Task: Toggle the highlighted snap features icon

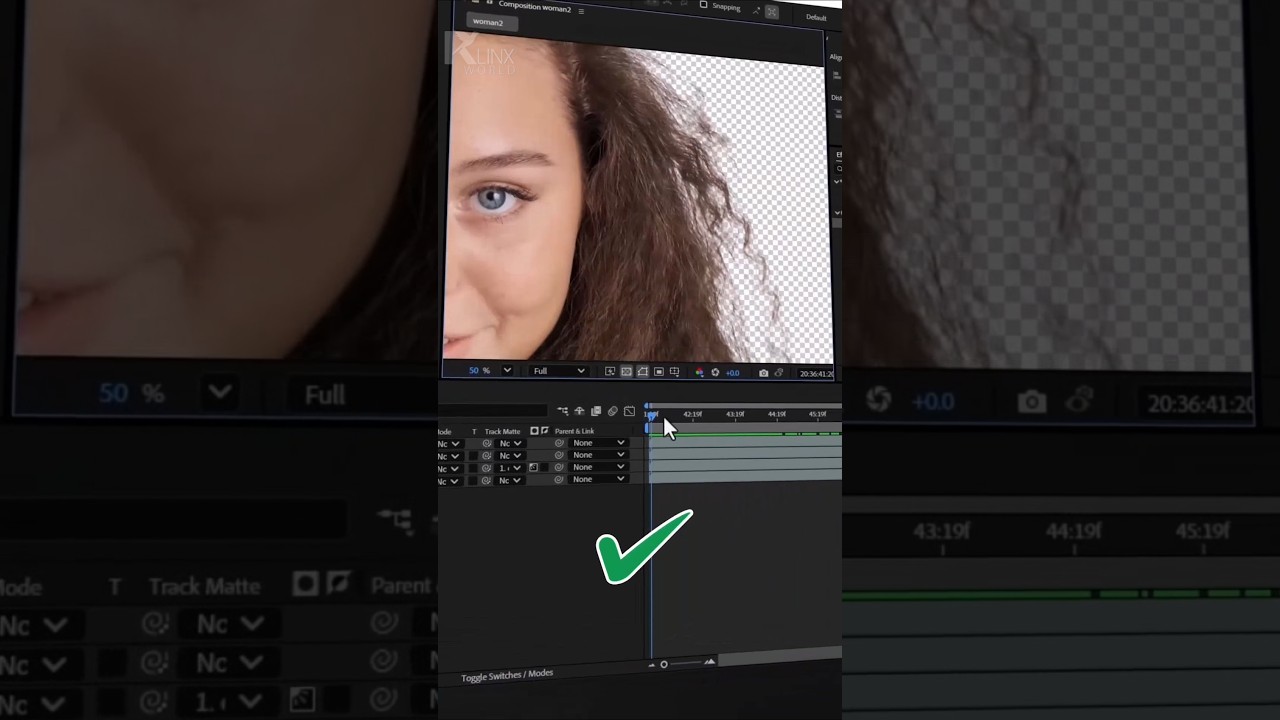Action: 772,12
